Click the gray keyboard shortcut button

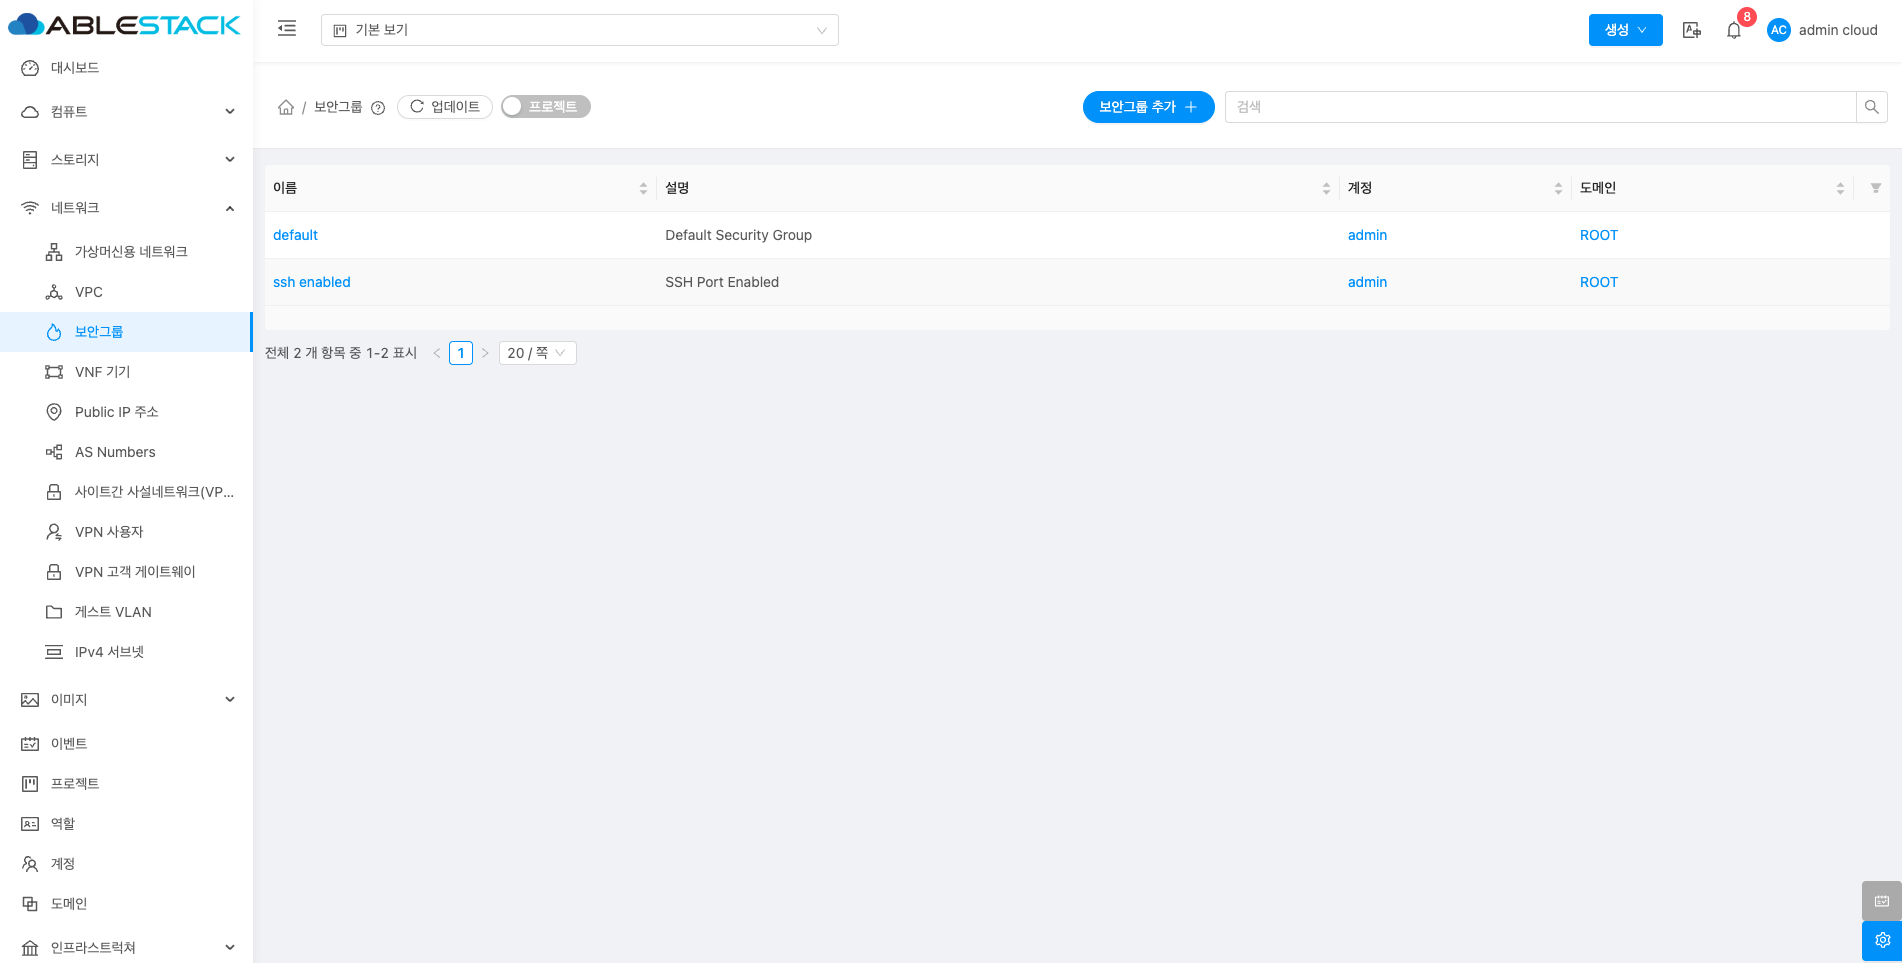coord(1882,901)
